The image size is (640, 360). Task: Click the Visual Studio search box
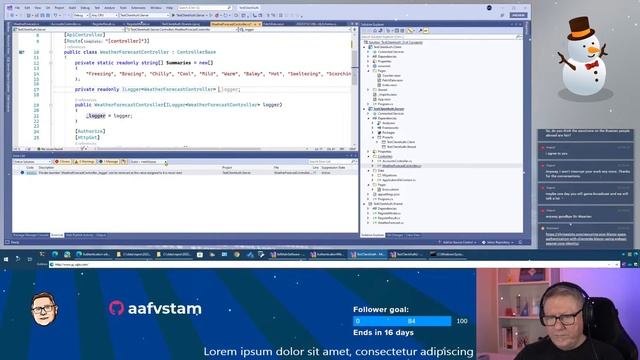pyautogui.click(x=205, y=8)
